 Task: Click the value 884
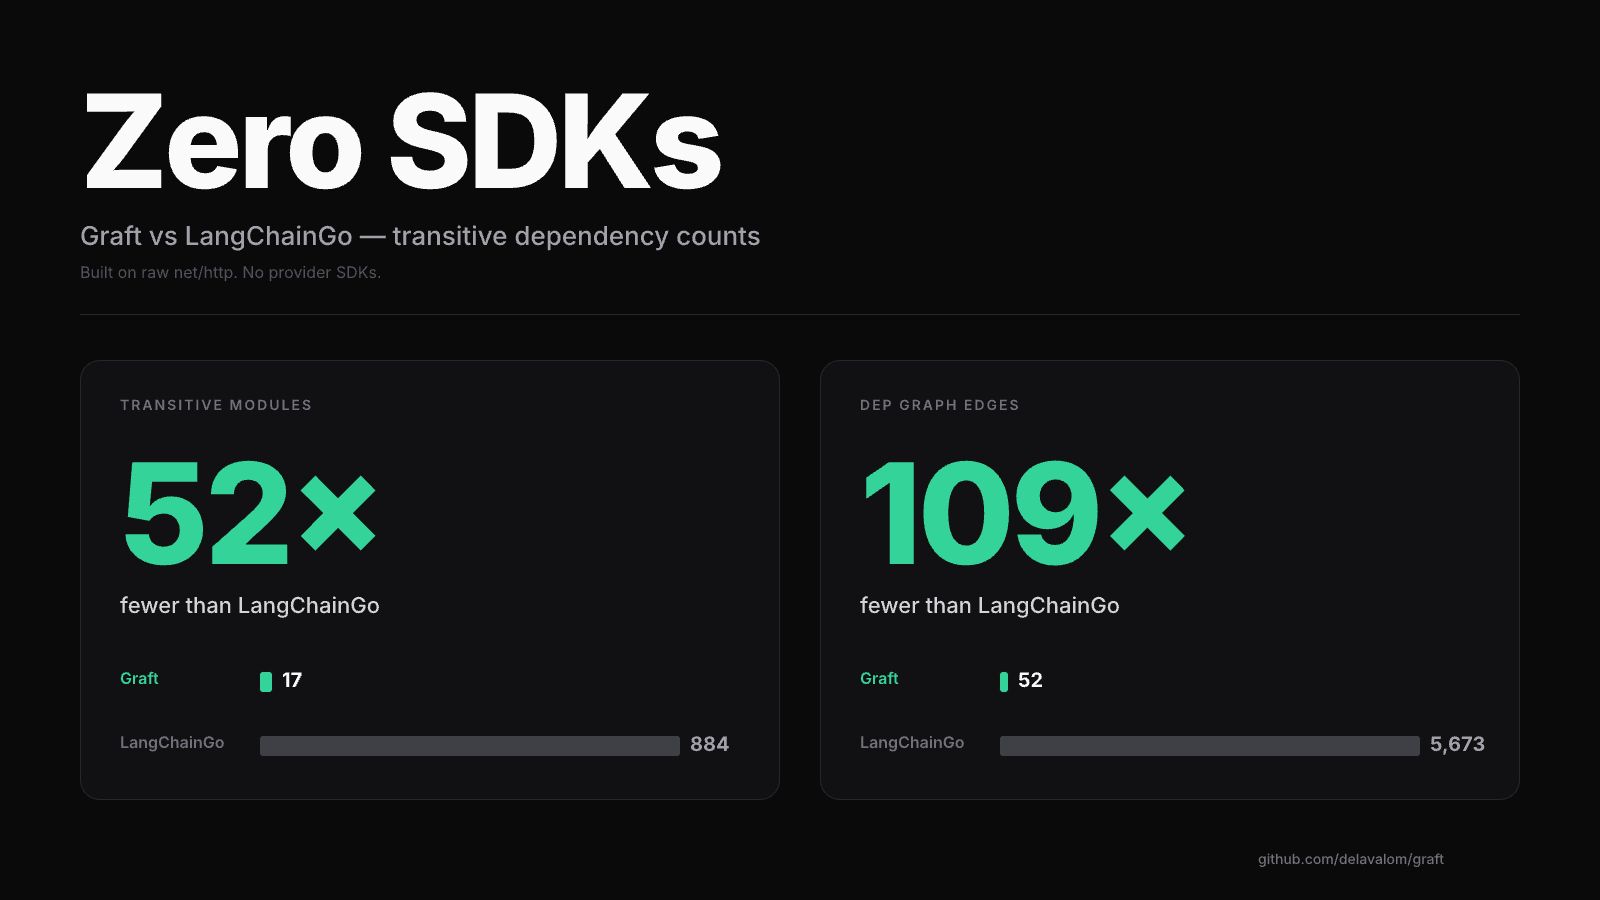[709, 744]
